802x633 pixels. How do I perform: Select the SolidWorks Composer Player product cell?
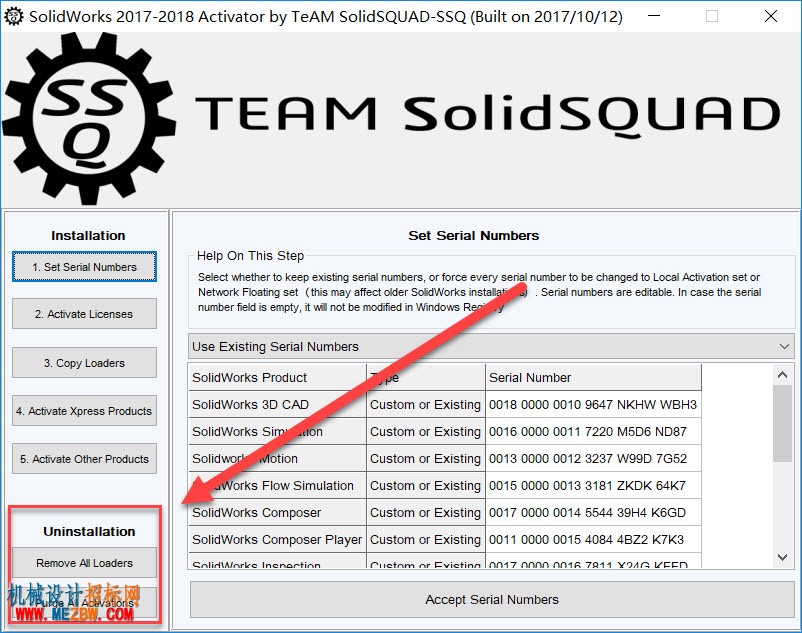coord(278,539)
